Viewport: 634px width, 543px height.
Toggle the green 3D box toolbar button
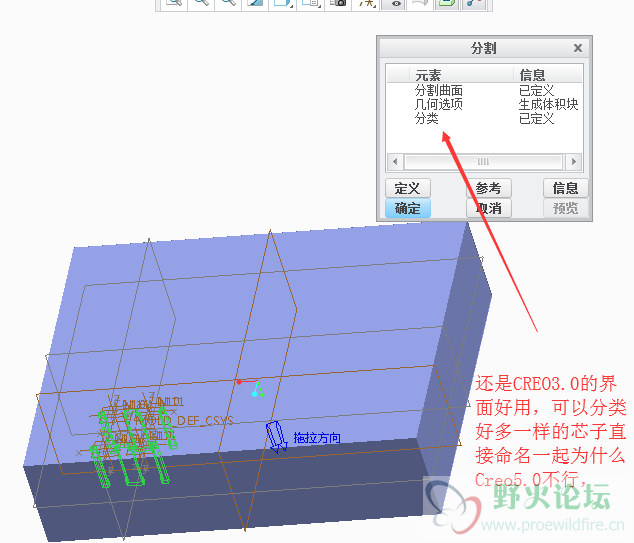click(x=446, y=3)
